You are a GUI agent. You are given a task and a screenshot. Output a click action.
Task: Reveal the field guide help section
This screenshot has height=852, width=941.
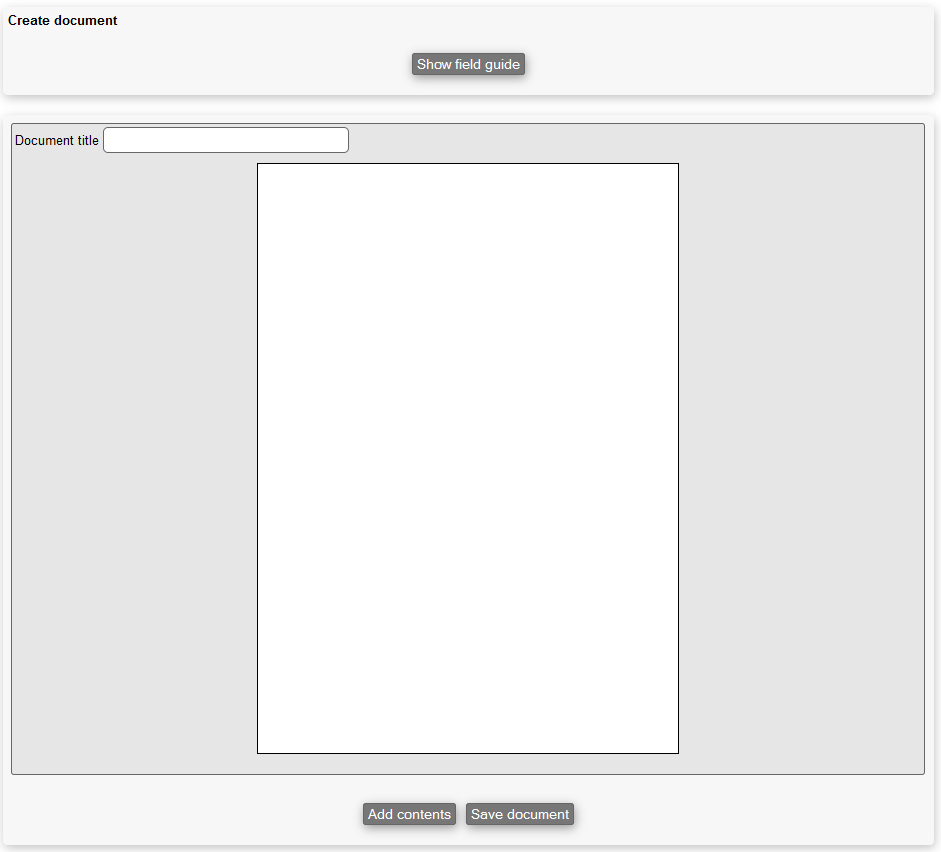coord(468,64)
